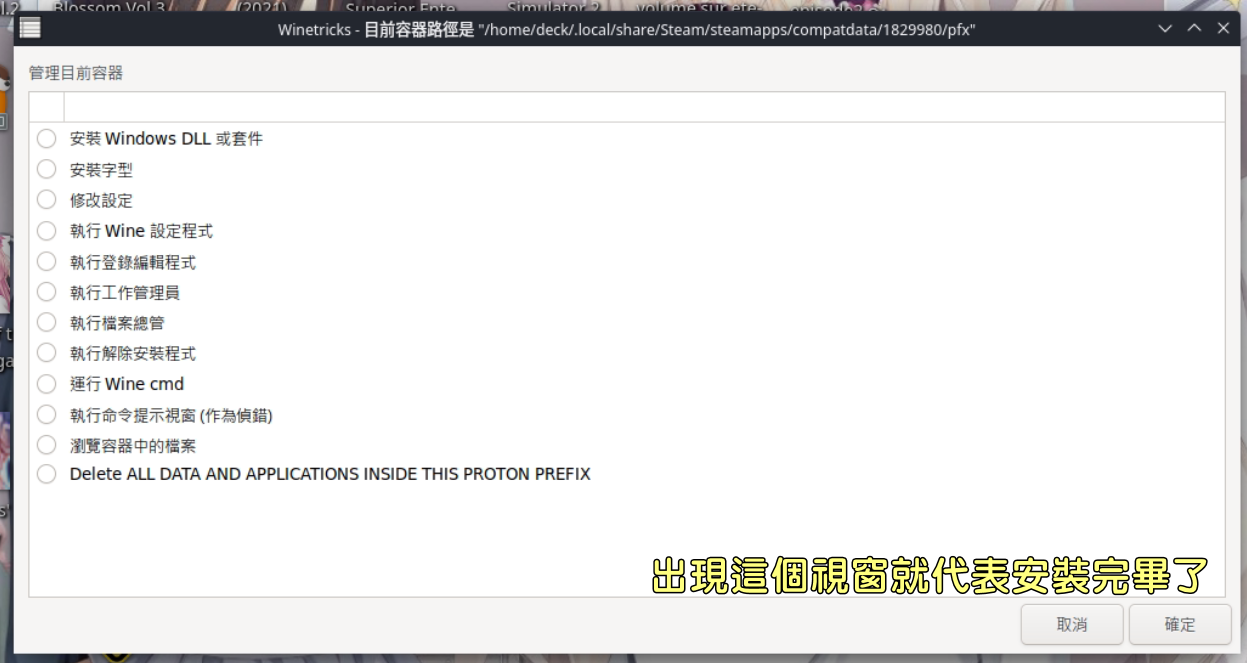Select 執行命令提示視窗 (作為偵錯) option

tap(47, 414)
